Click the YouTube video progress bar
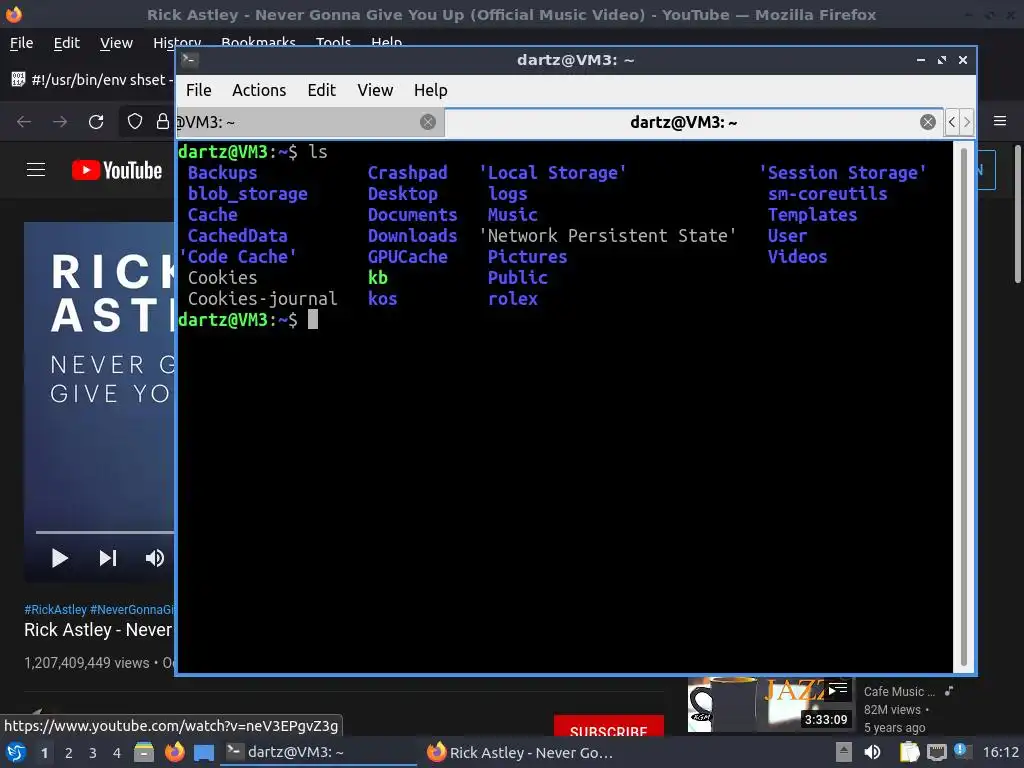 click(105, 532)
